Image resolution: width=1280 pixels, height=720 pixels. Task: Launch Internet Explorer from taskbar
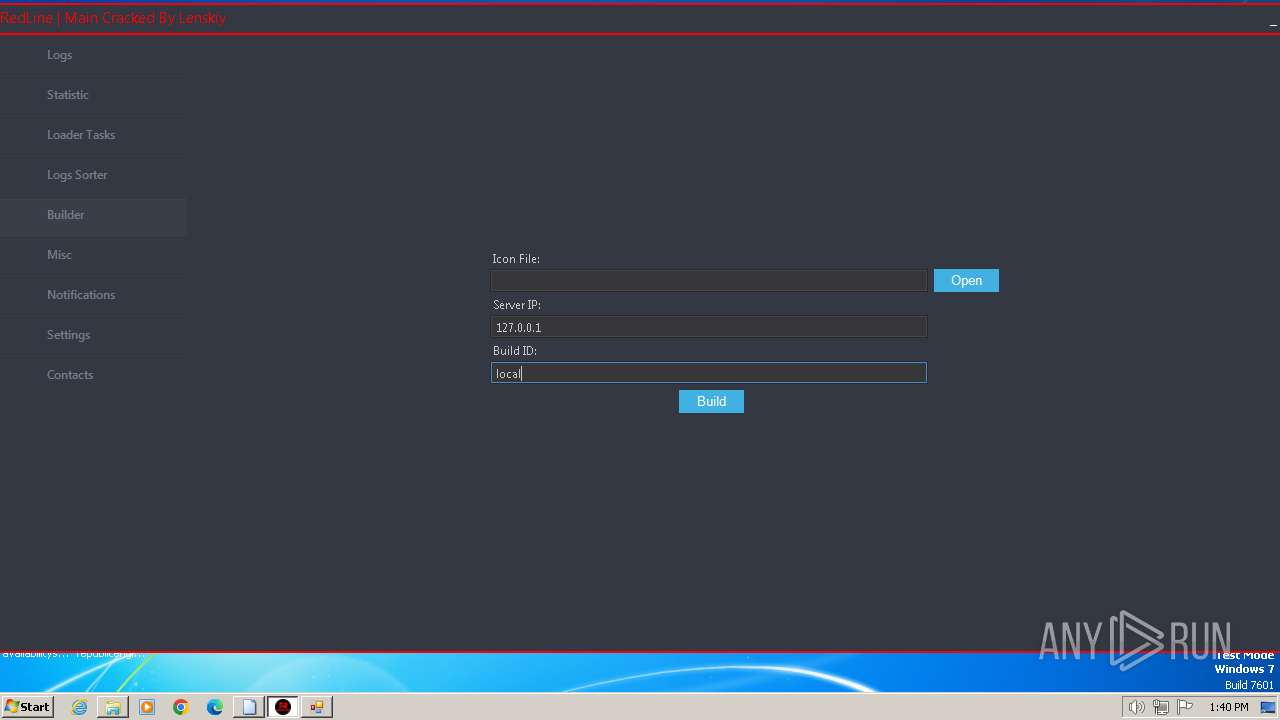pyautogui.click(x=79, y=707)
